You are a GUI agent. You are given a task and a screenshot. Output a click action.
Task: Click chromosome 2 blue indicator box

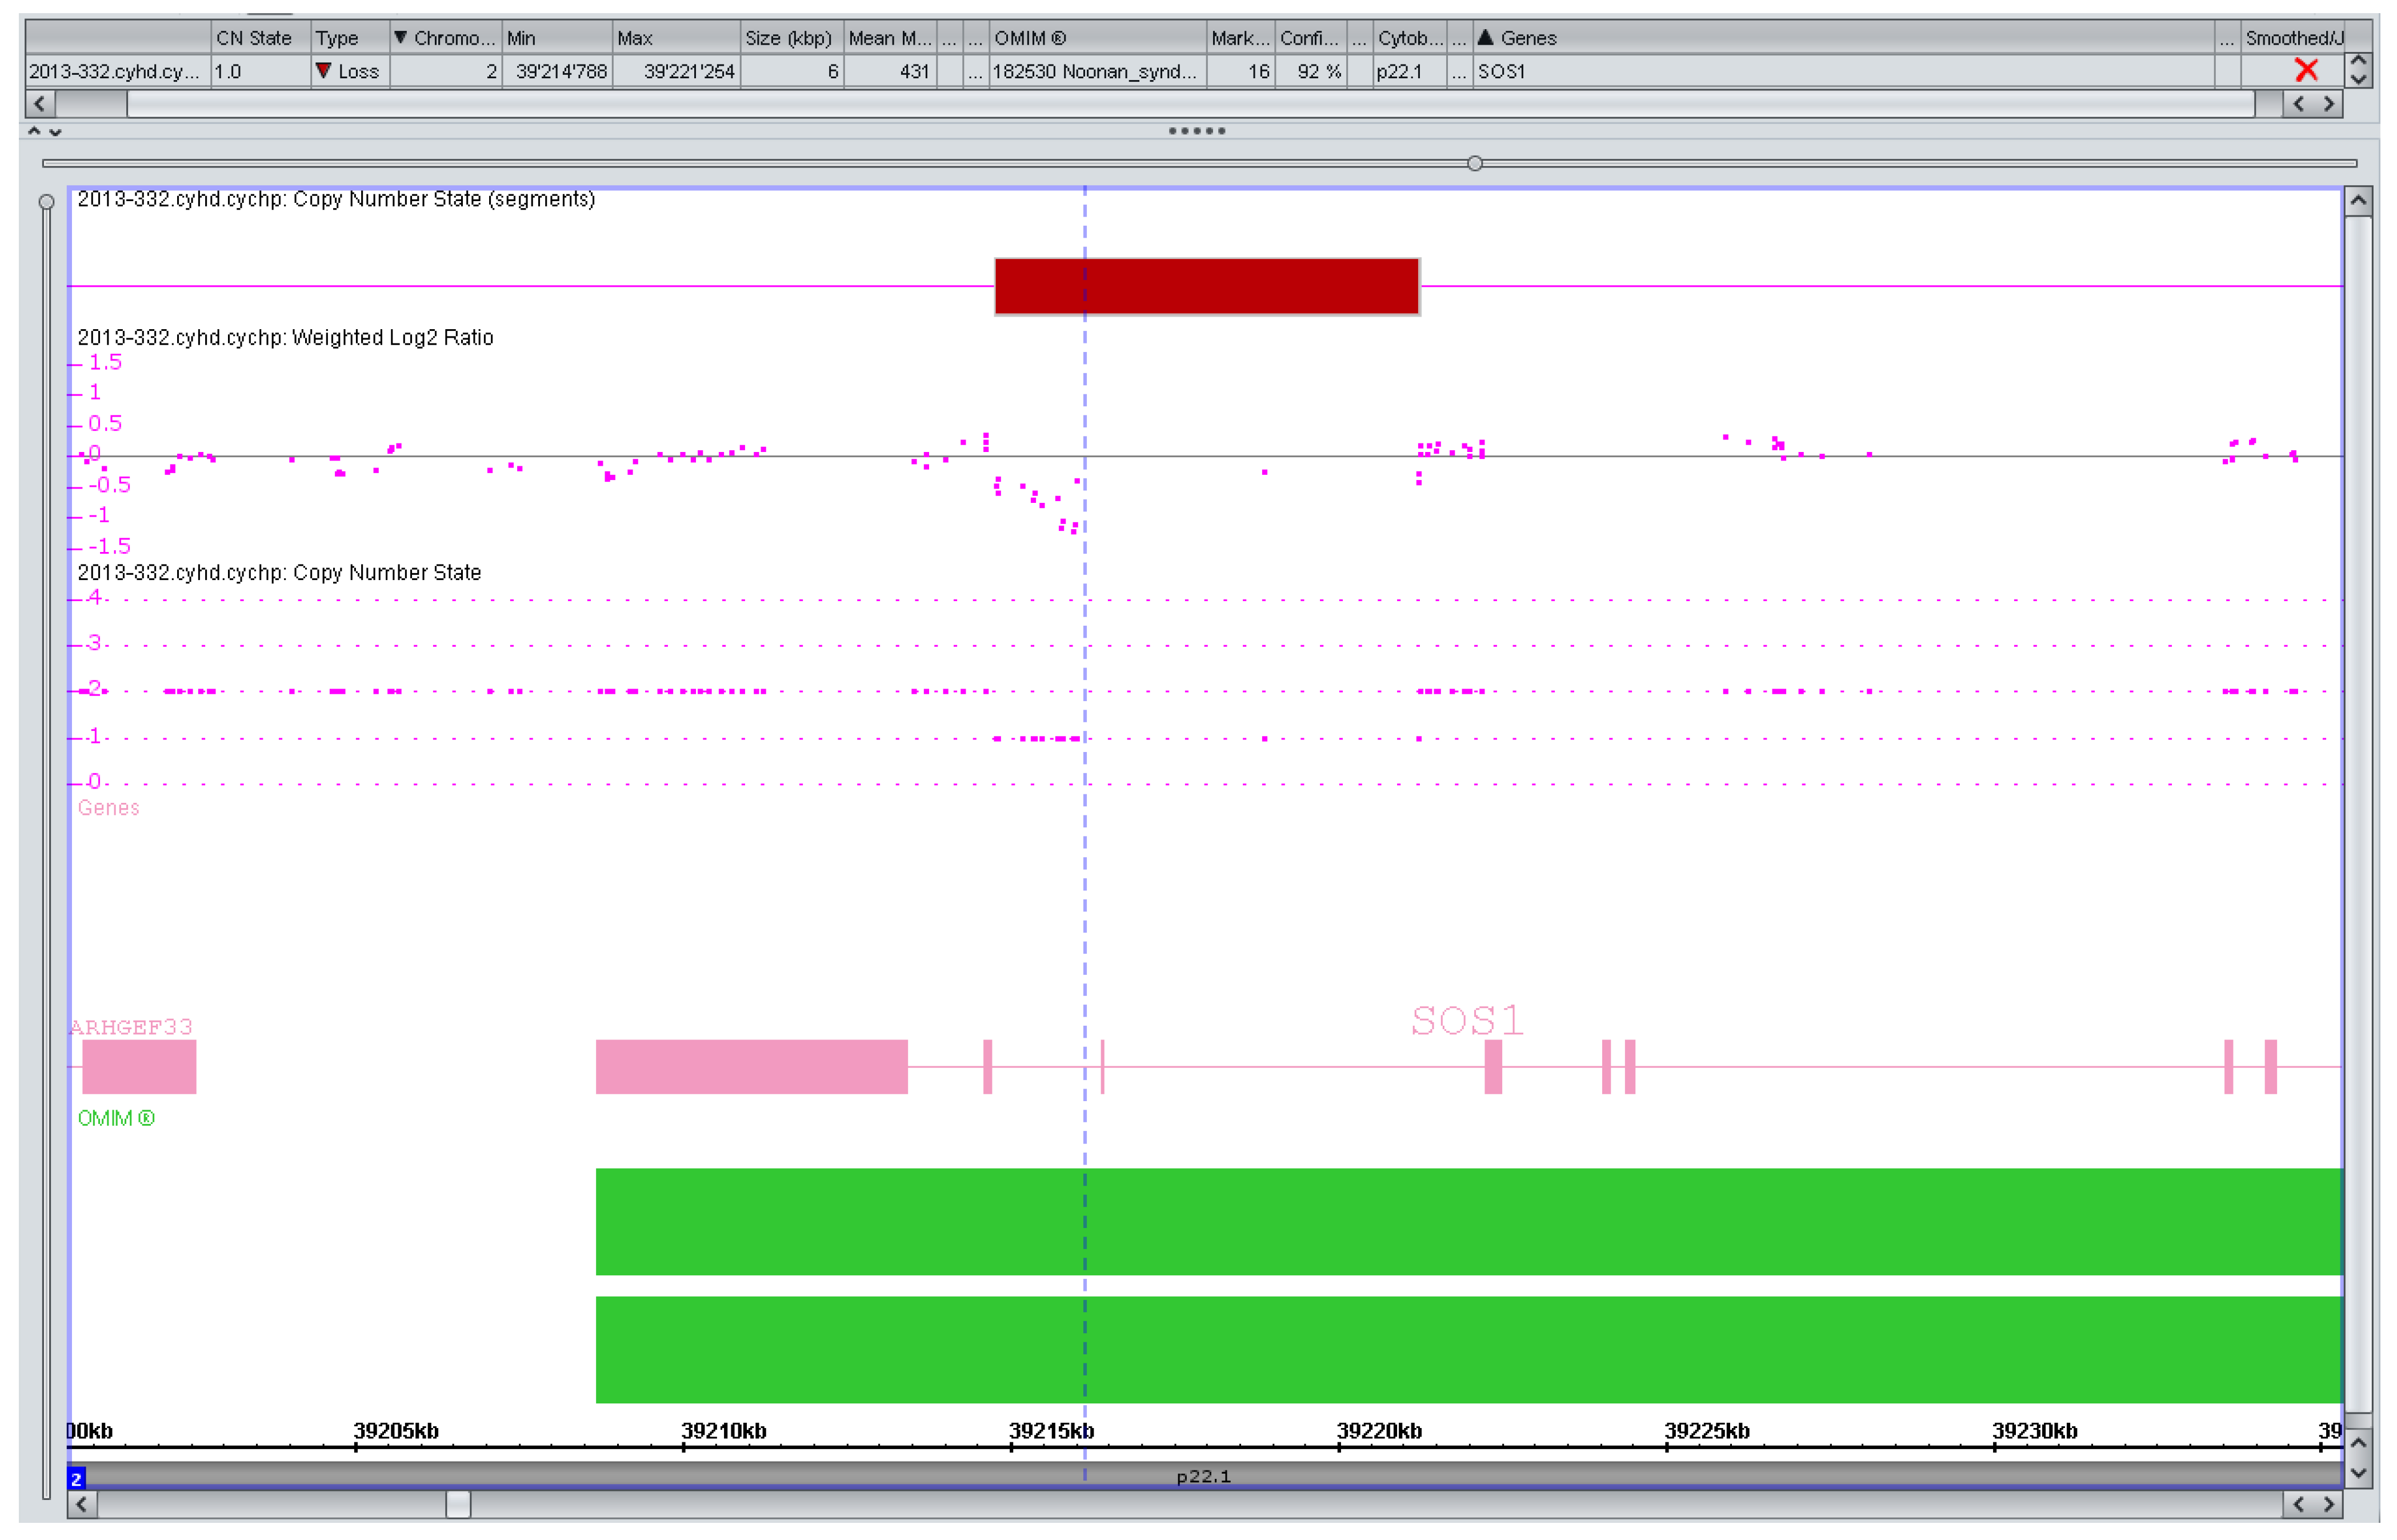point(76,1478)
